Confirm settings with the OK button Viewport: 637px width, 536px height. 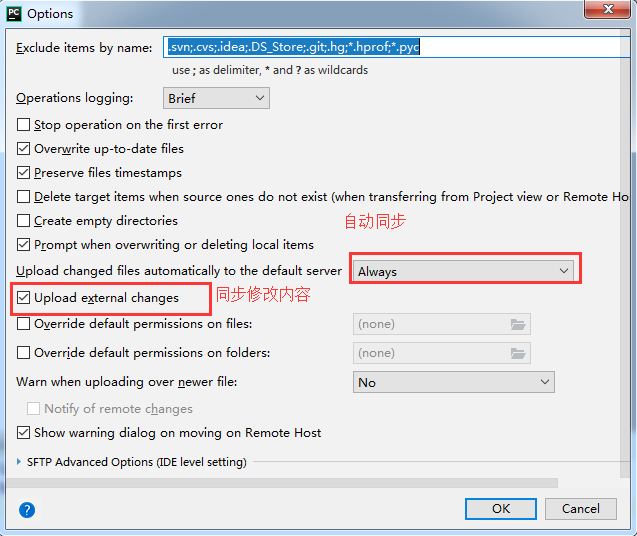coord(500,509)
